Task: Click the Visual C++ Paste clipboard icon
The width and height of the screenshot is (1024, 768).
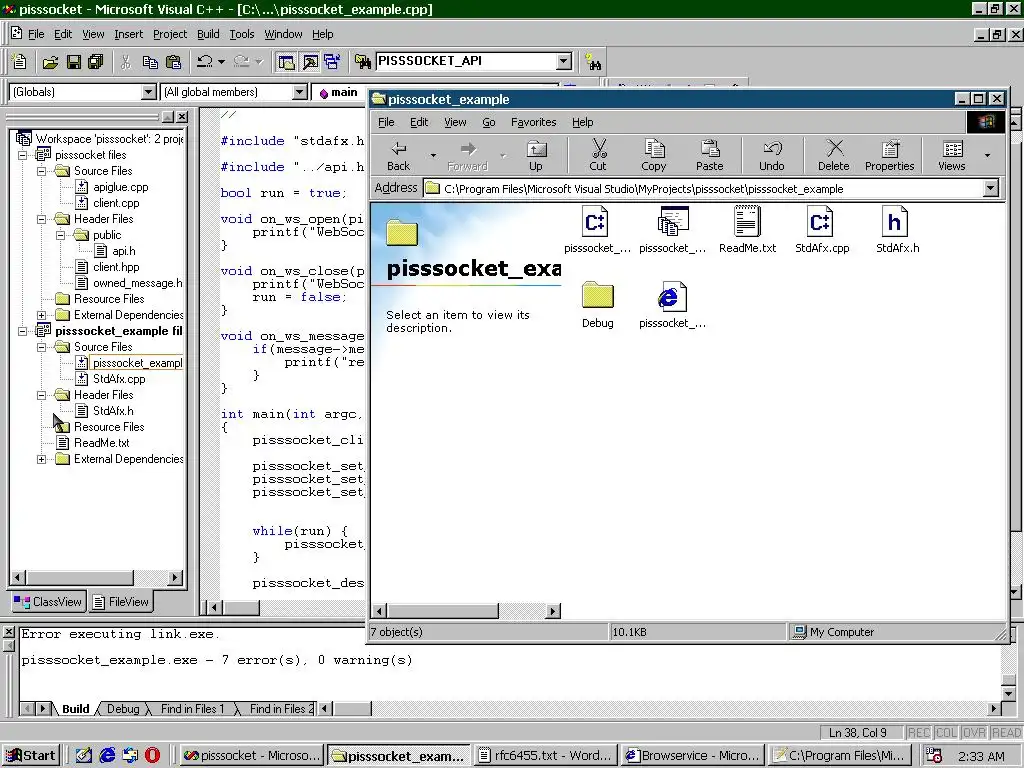Action: coord(173,62)
